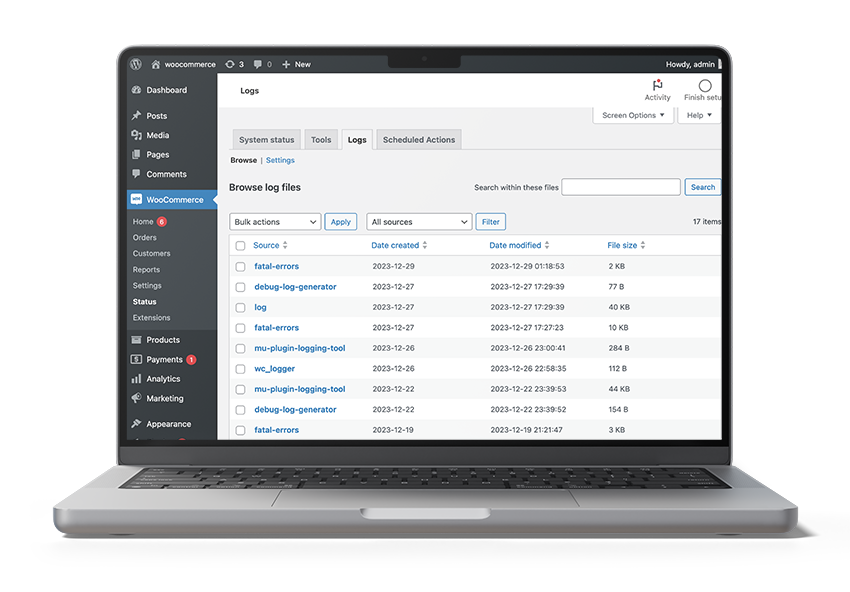Check the checkbox for the wc_logger row
This screenshot has width=850, height=592.
239,368
